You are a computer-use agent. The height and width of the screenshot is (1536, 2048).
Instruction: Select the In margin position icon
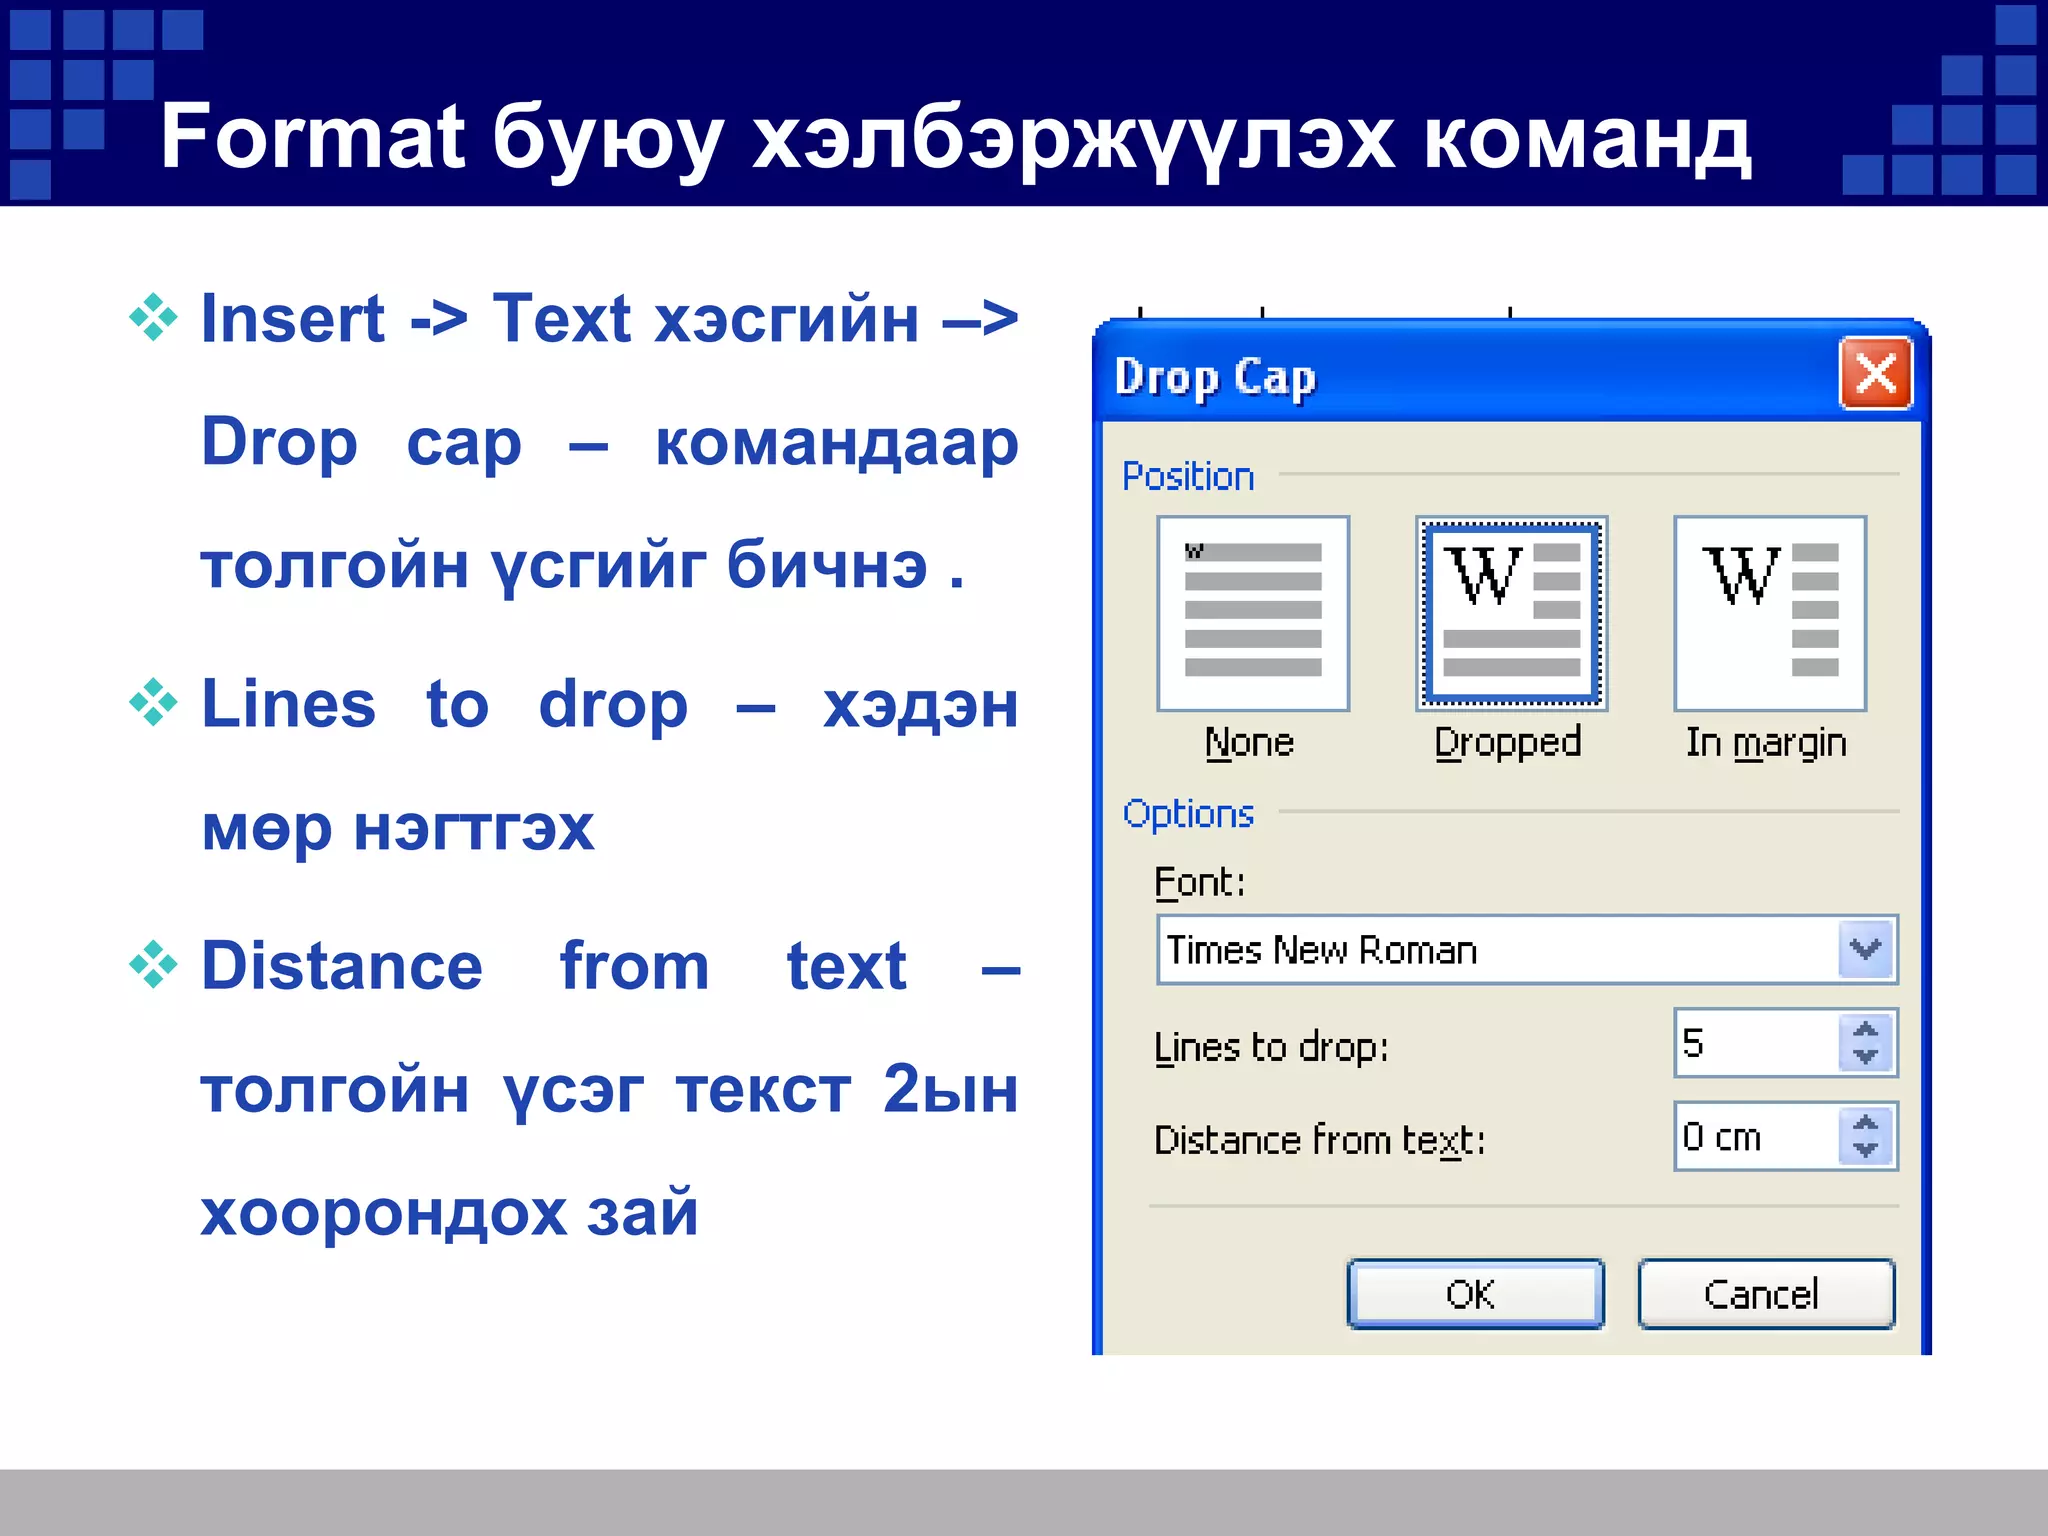click(x=1770, y=612)
